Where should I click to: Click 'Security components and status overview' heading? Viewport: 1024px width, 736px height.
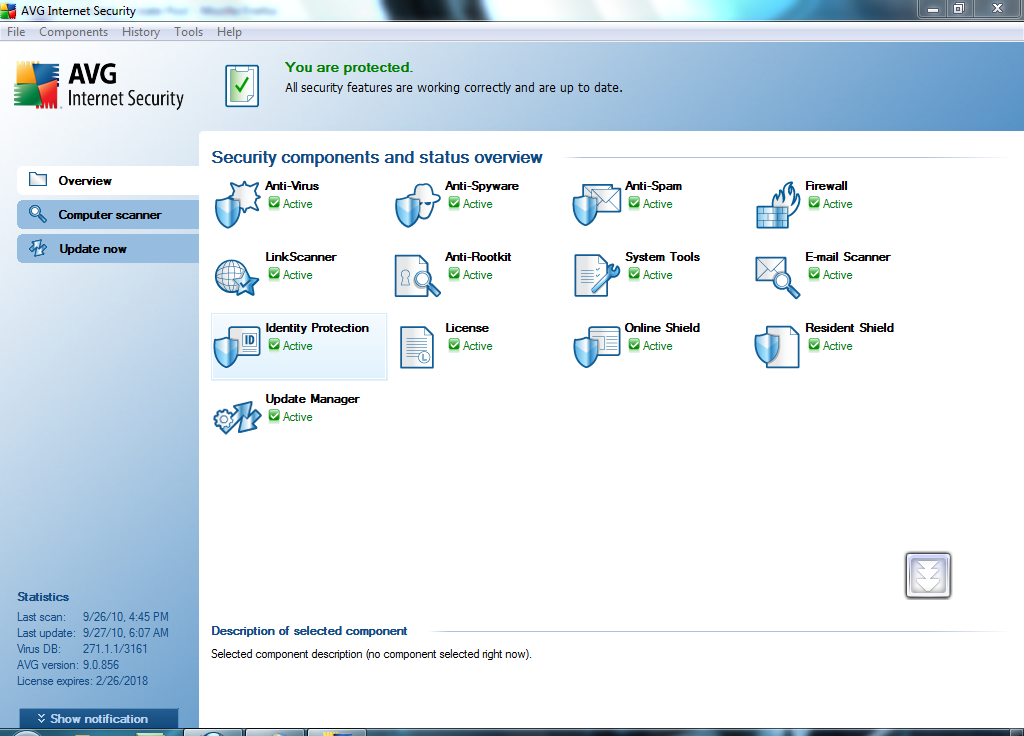[x=377, y=157]
